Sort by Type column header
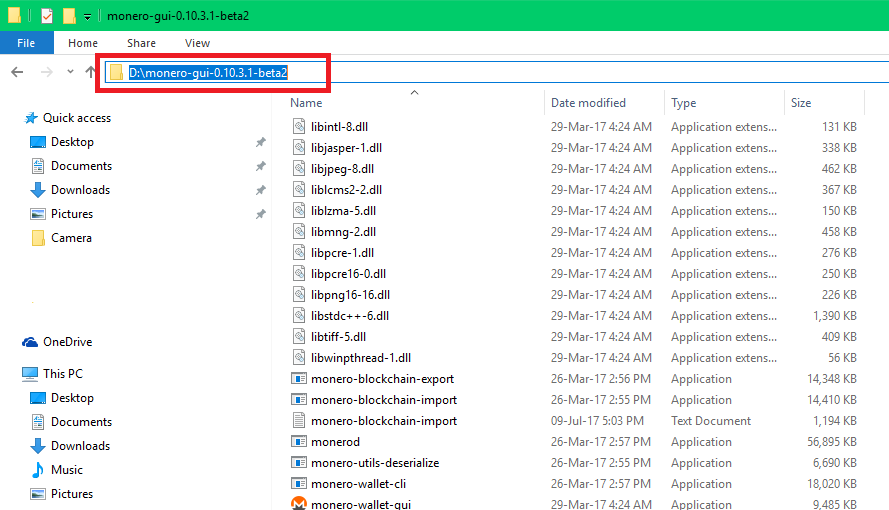889x510 pixels. (684, 103)
